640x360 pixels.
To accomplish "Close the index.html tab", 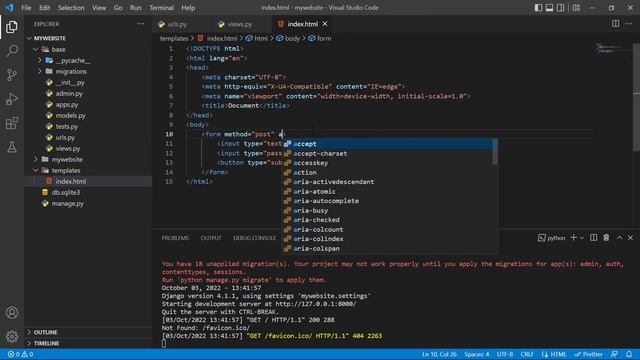I will coord(325,24).
